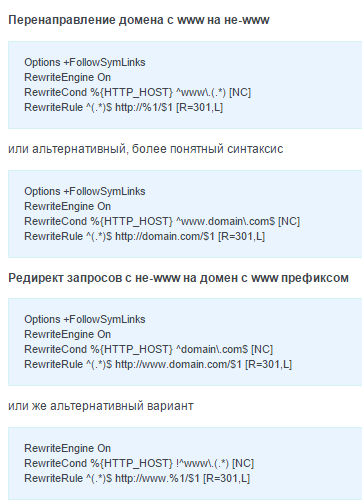Click [NC] flag in the last code block

point(243,463)
